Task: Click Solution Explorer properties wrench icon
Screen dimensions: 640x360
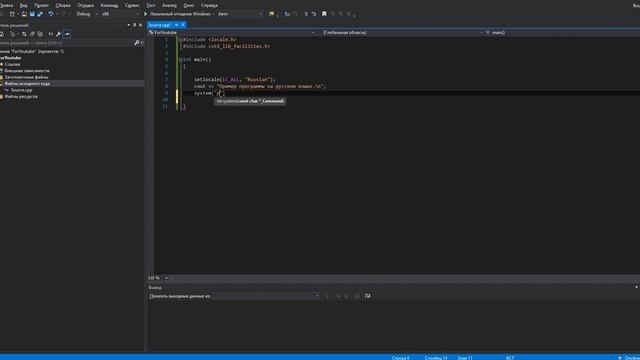Action: (x=58, y=34)
